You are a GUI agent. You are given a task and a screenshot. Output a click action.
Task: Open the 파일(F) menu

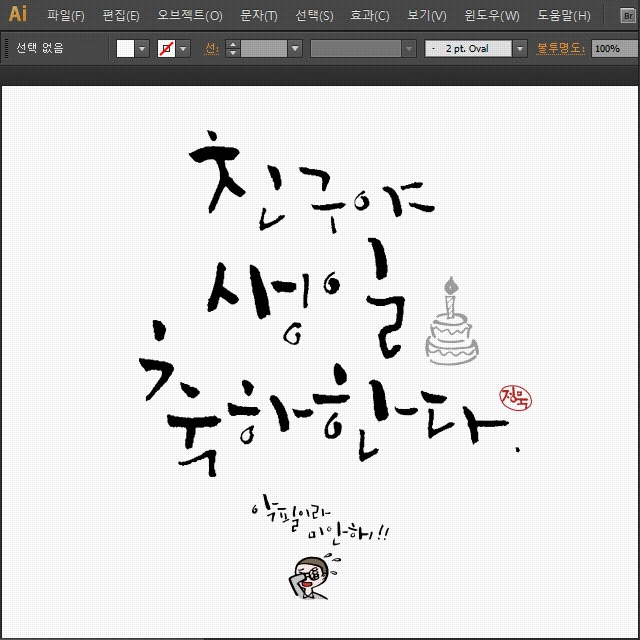click(66, 16)
